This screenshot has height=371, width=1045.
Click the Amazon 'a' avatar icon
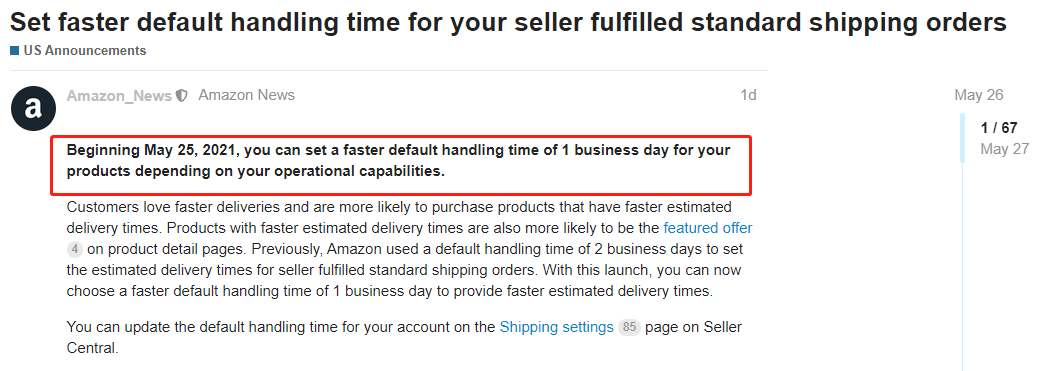click(x=33, y=108)
